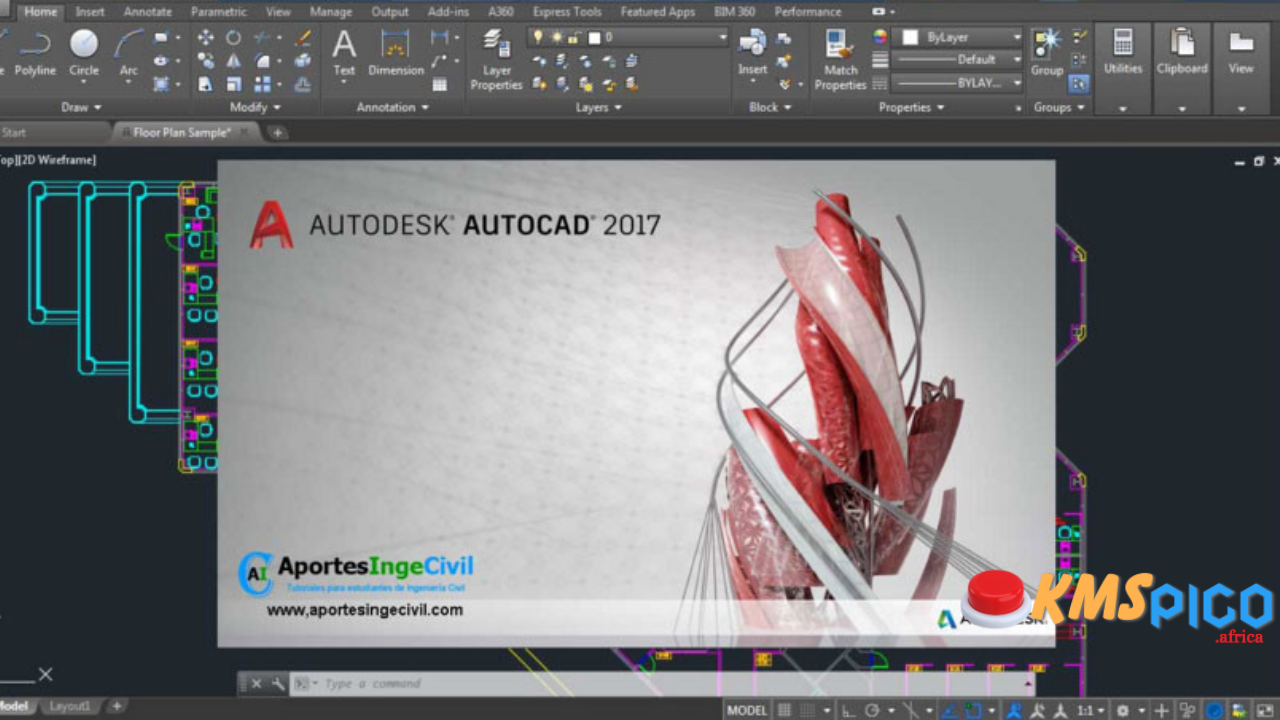The image size is (1280, 720).
Task: Click the Array tool icon
Action: (262, 84)
